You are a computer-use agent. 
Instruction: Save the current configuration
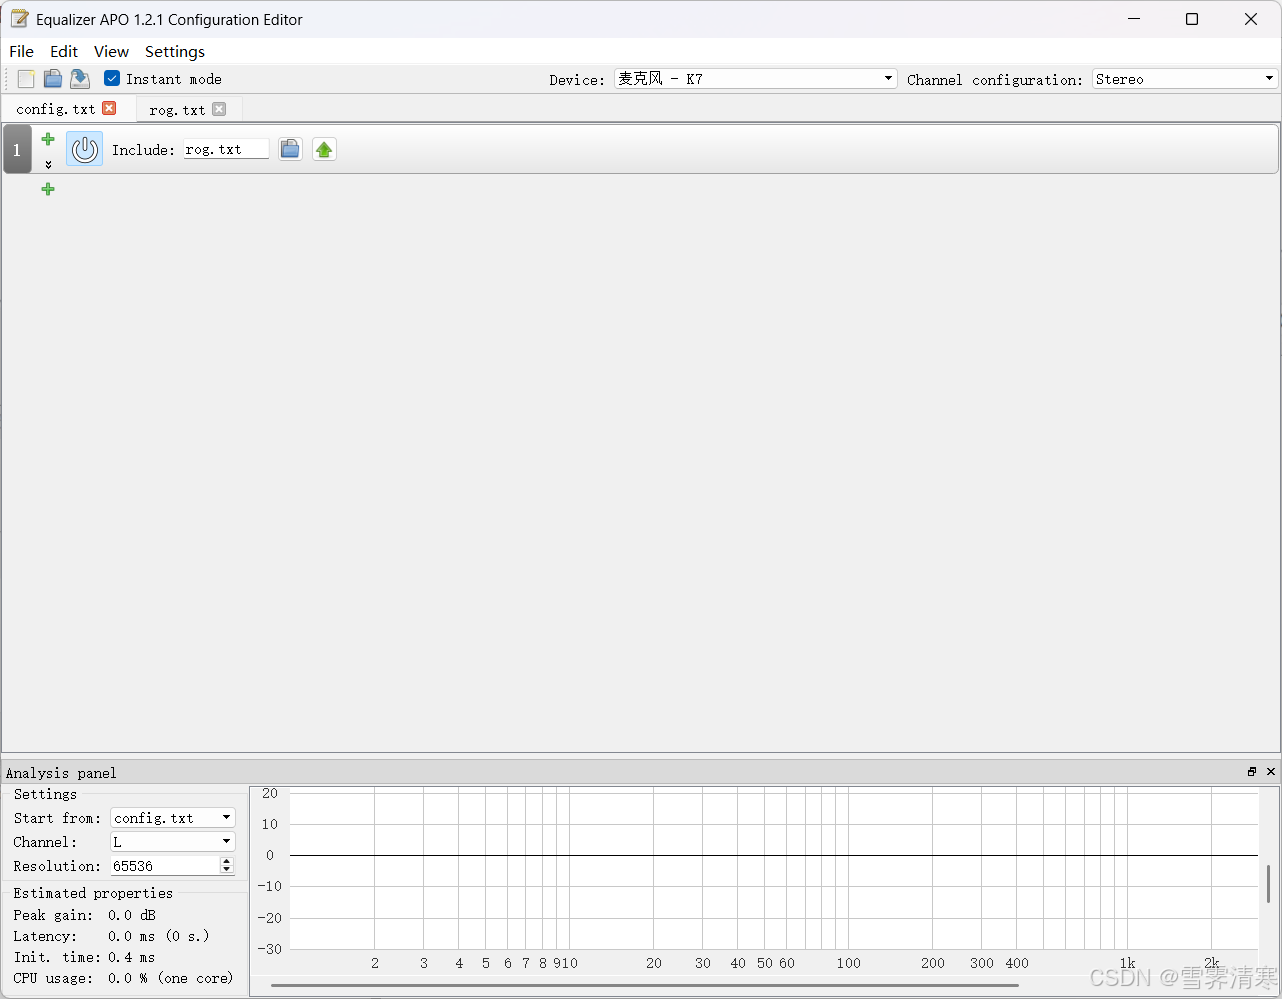79,78
